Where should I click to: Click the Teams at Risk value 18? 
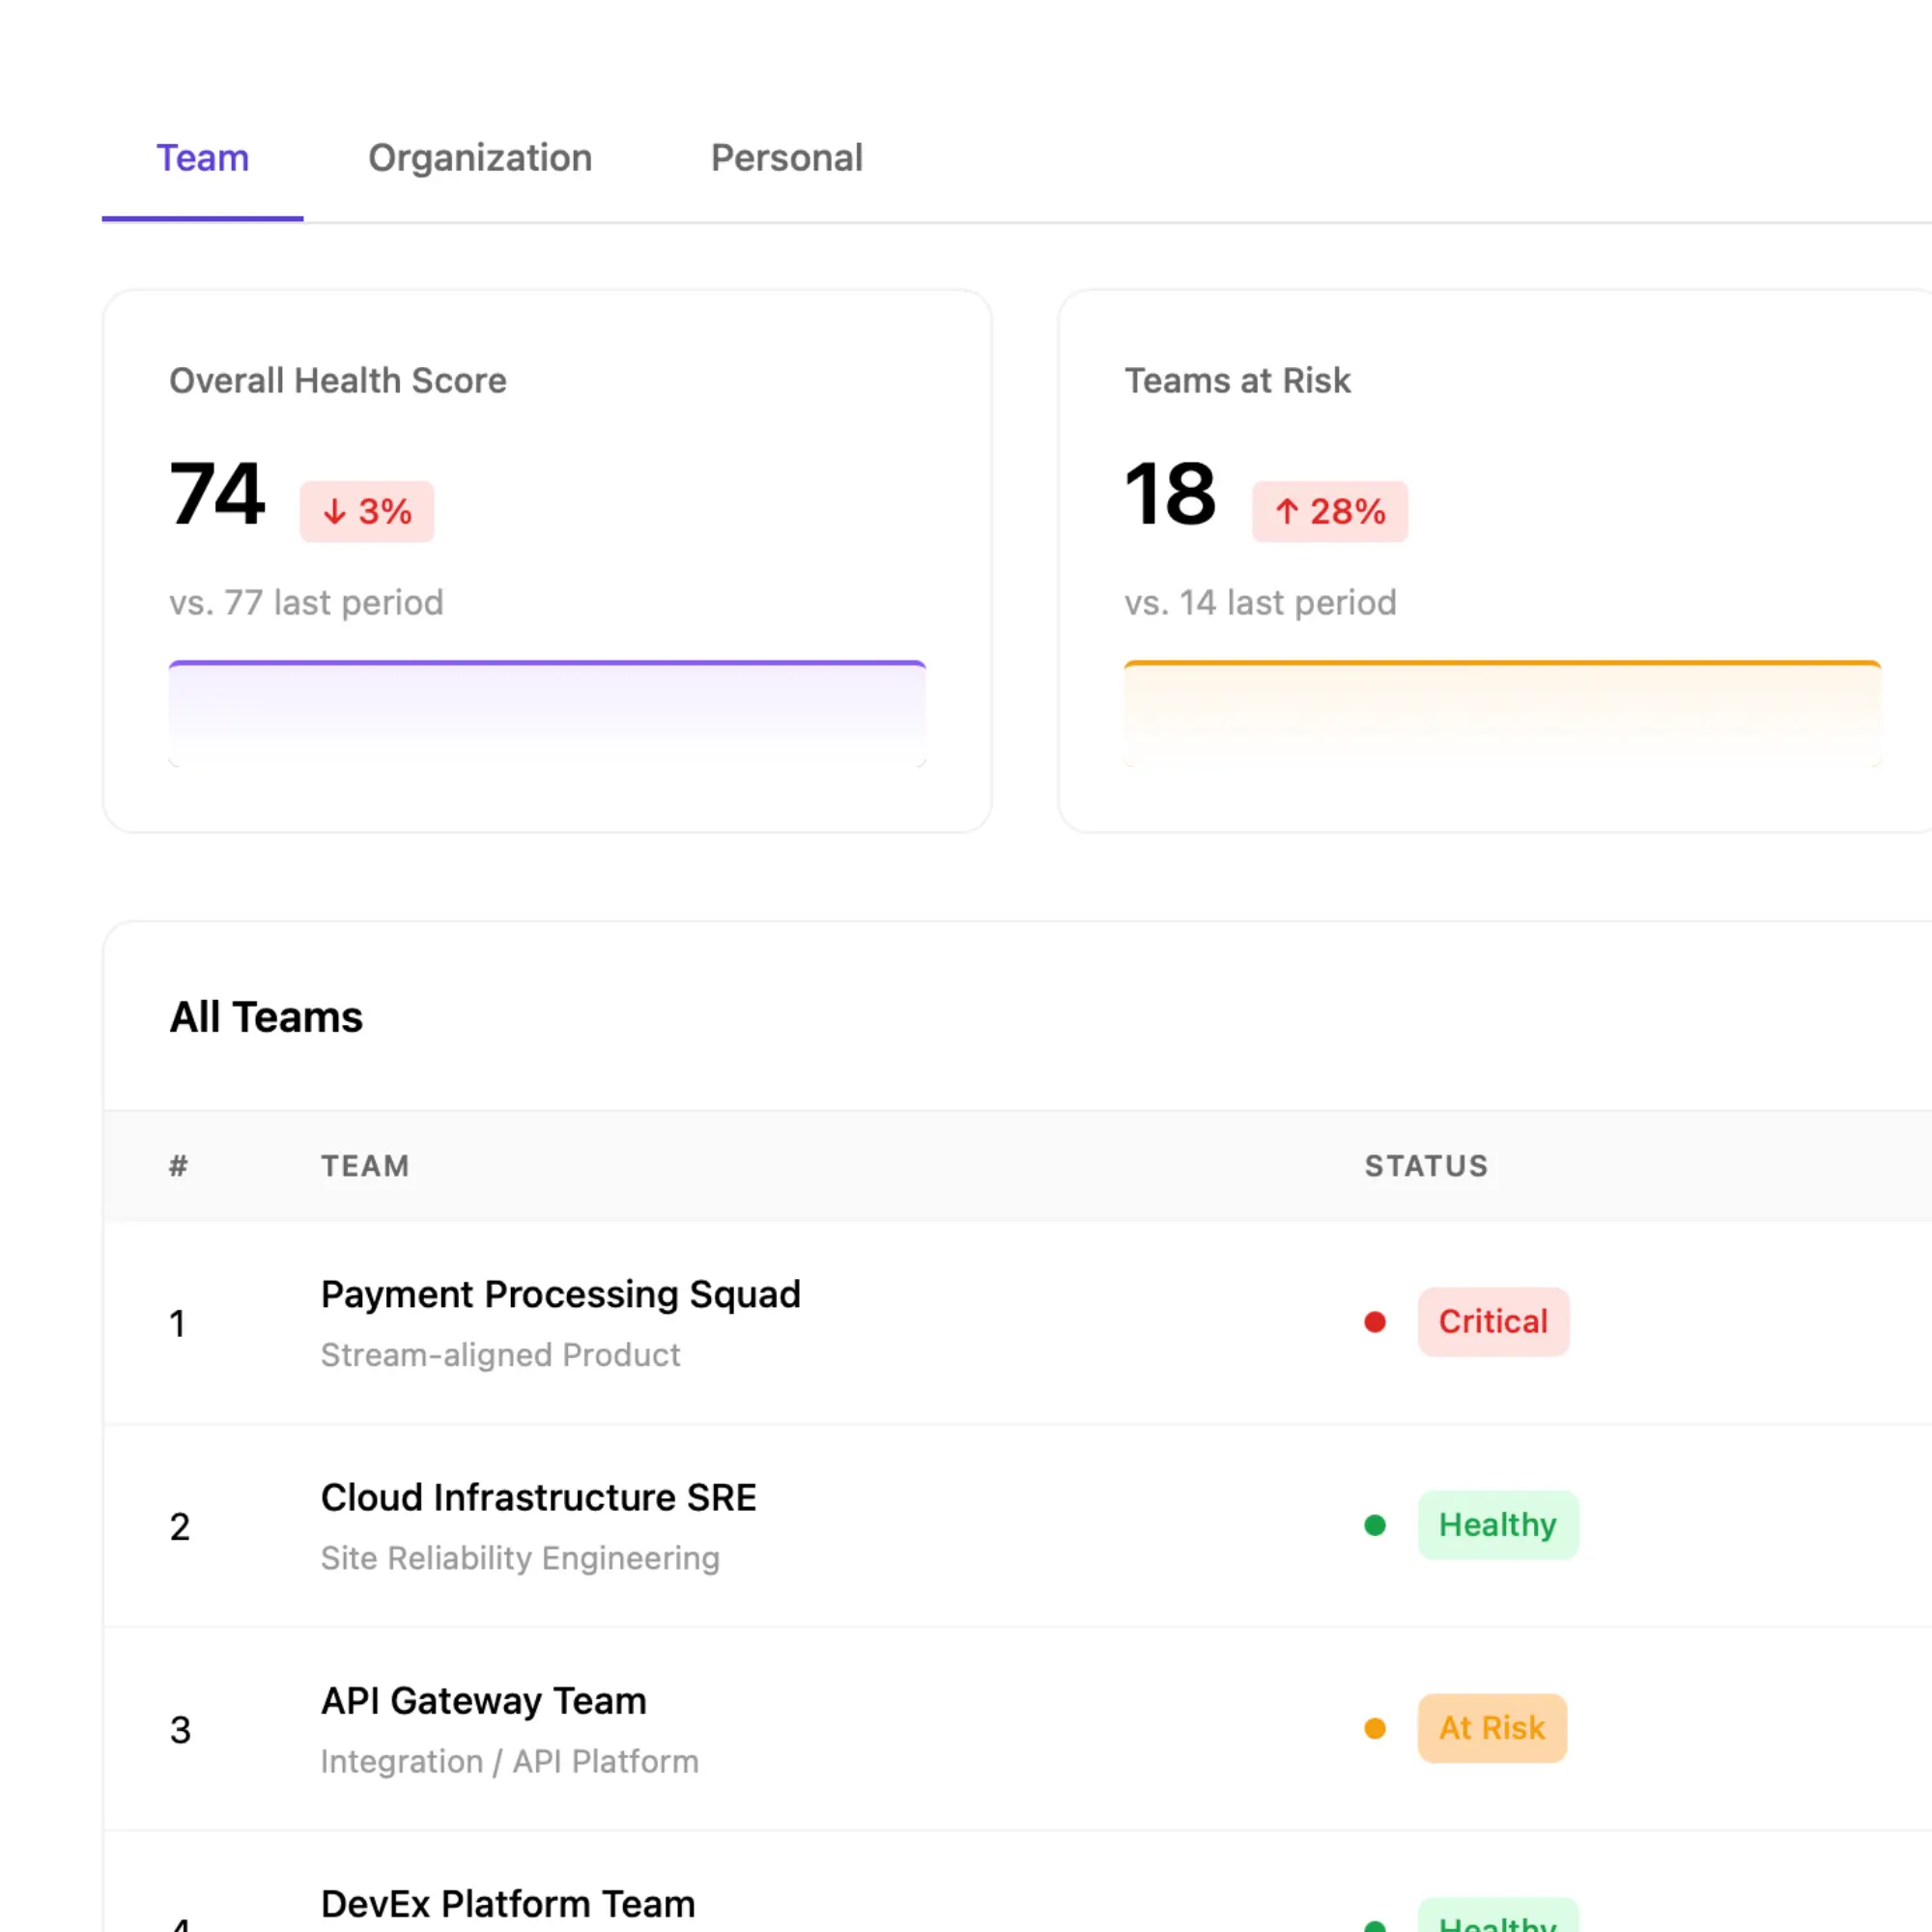pyautogui.click(x=1170, y=494)
